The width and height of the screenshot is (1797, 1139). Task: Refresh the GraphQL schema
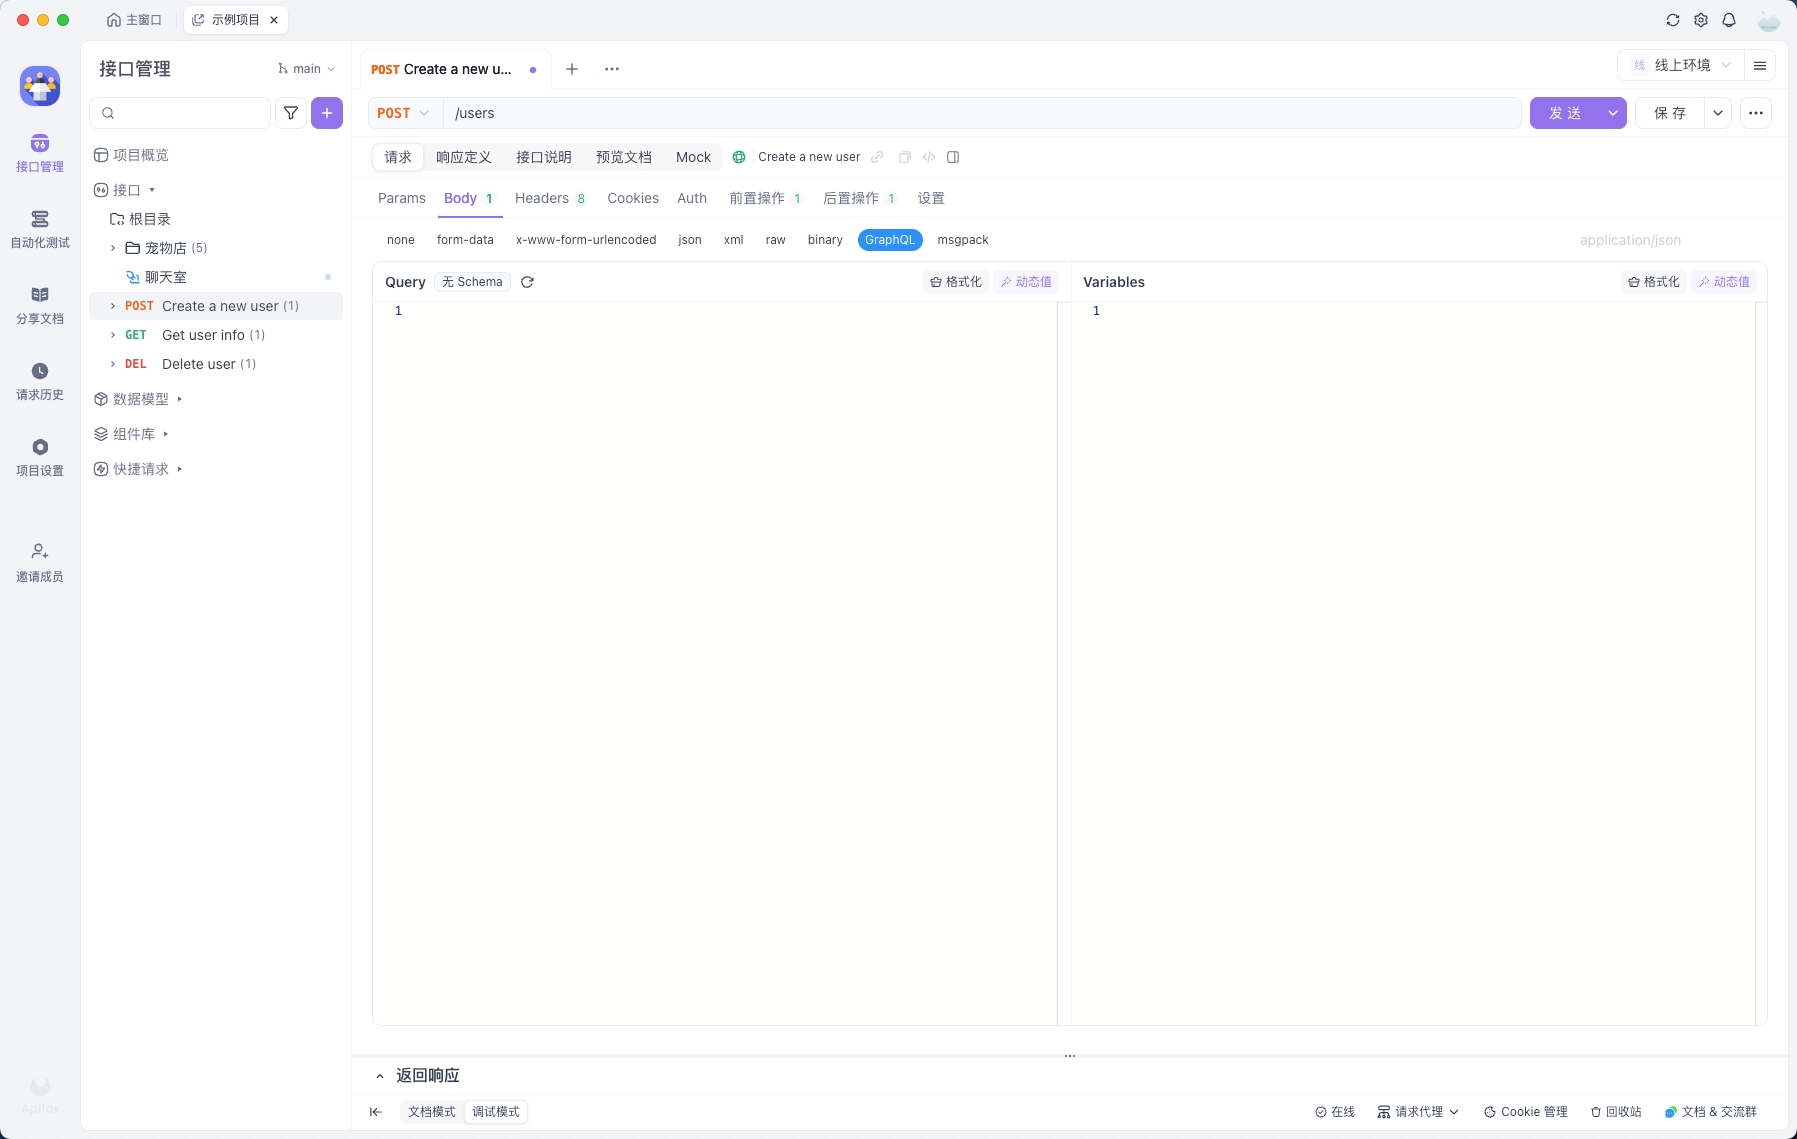coord(527,282)
